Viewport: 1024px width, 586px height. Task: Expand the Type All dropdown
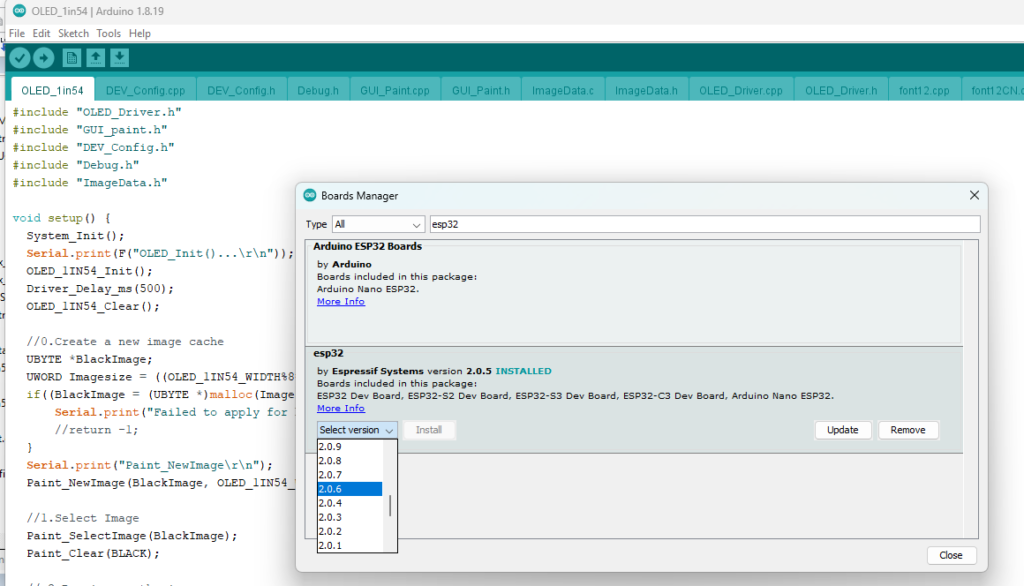(378, 224)
